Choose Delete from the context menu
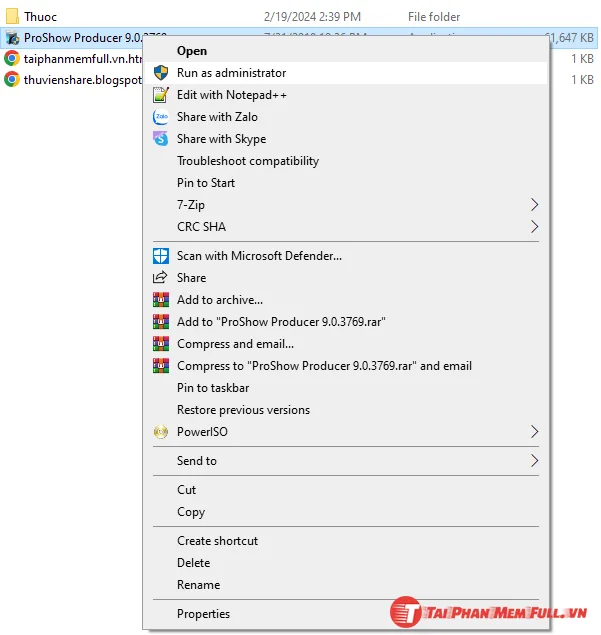 (345, 563)
